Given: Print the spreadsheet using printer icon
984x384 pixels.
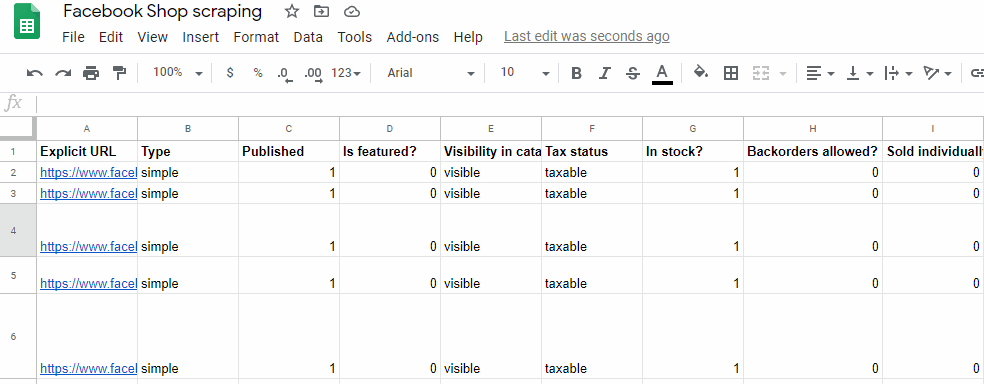Looking at the screenshot, I should (x=91, y=73).
